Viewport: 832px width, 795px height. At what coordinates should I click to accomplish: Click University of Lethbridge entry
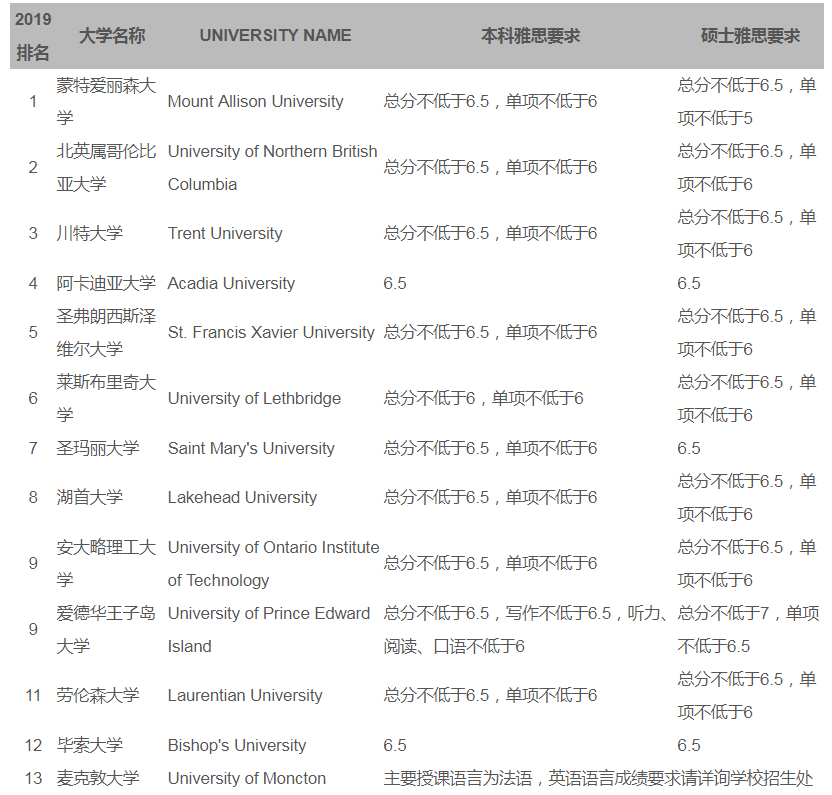coord(254,398)
